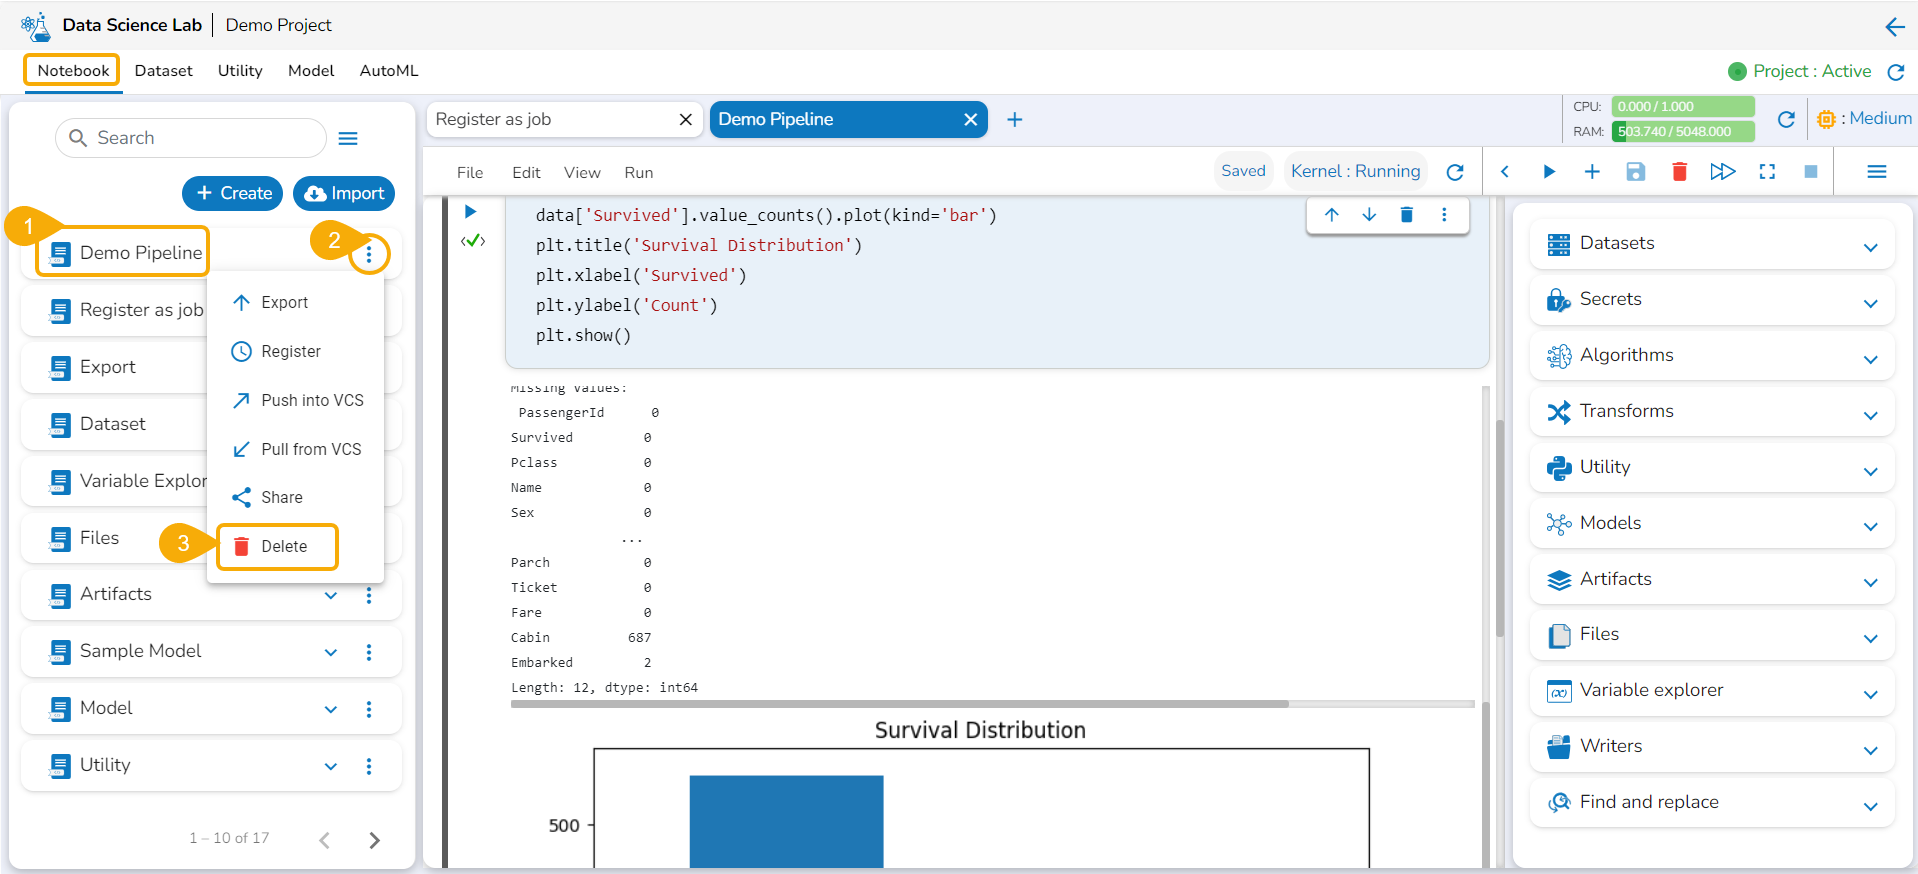Expand the Sample Model notebook entry

pyautogui.click(x=331, y=652)
